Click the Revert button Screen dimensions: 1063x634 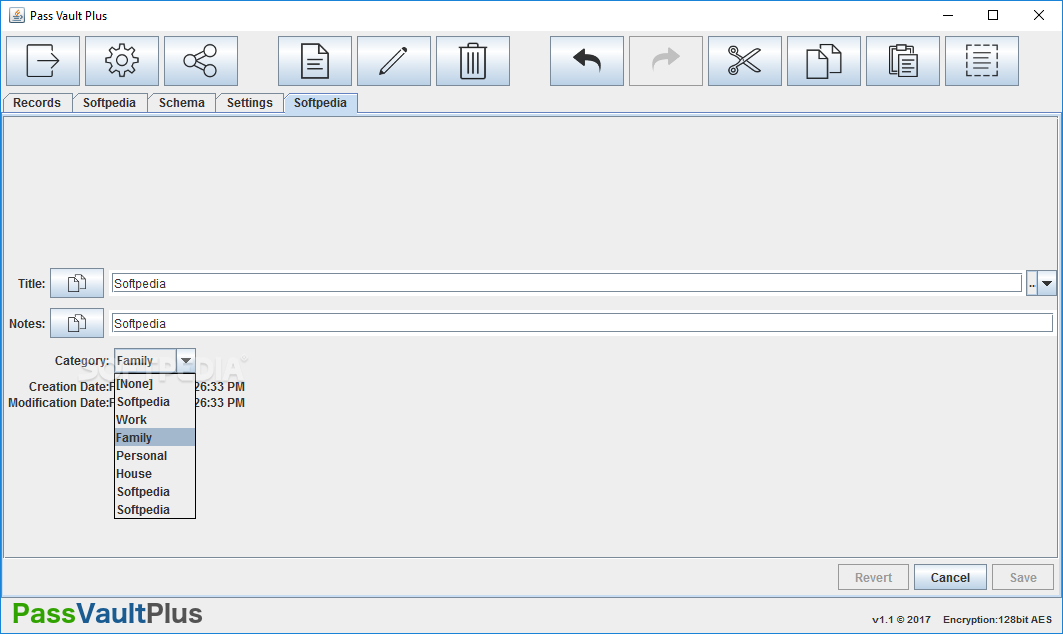(x=873, y=577)
